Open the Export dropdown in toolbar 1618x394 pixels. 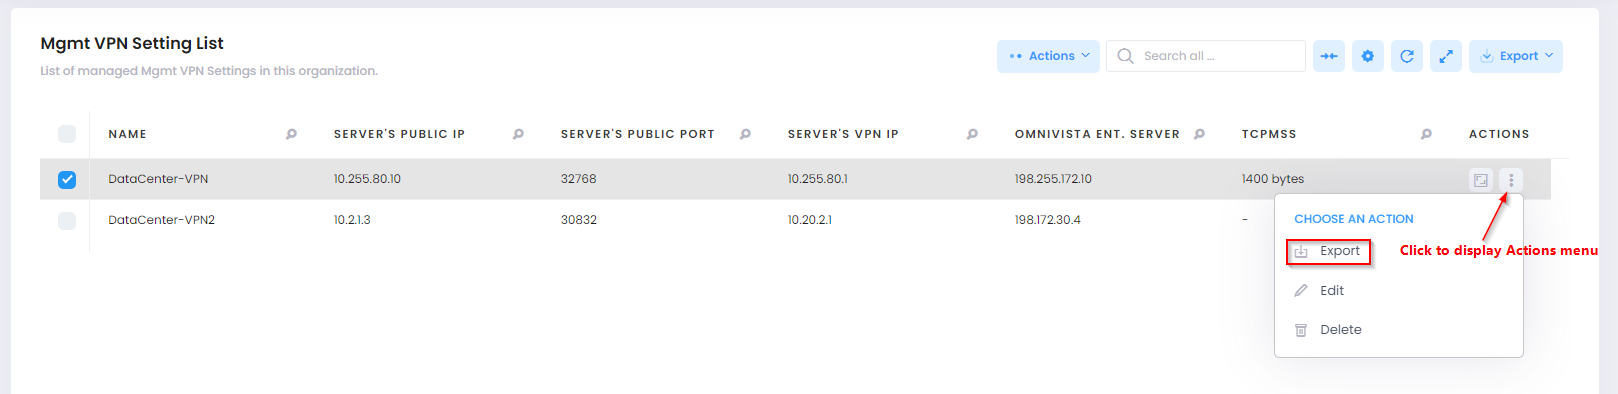(1515, 56)
